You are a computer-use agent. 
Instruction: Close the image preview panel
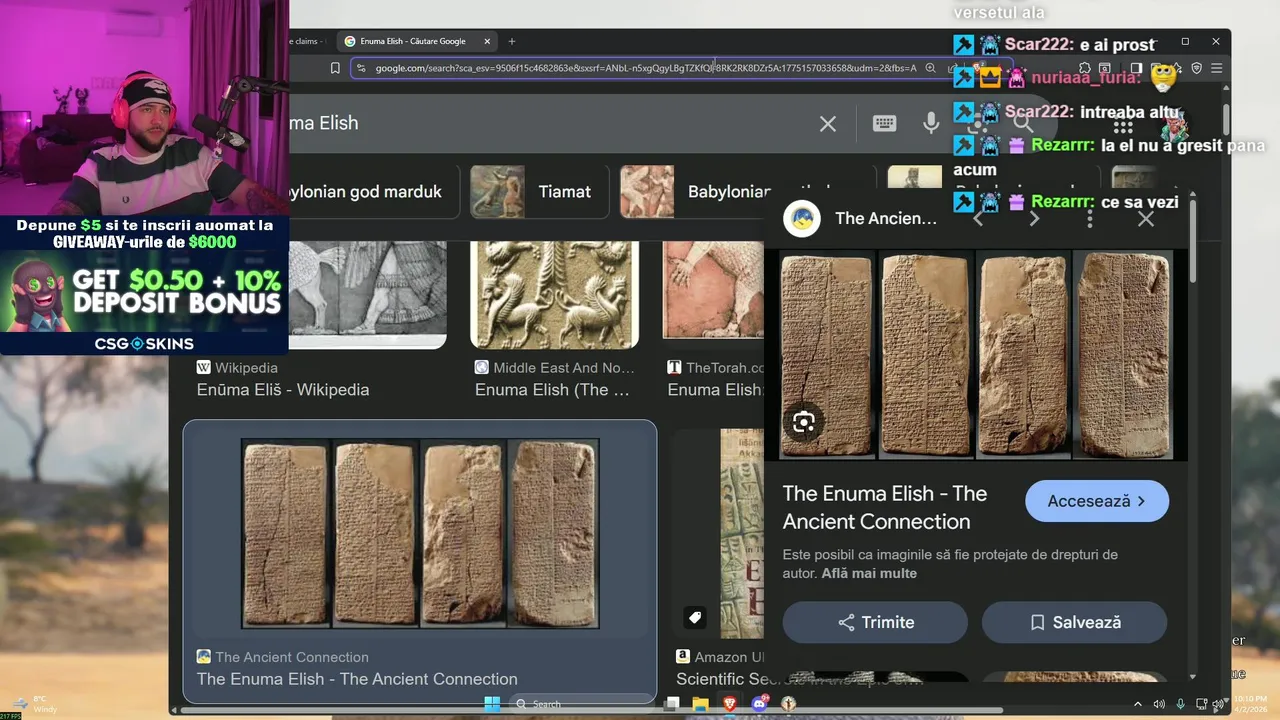pos(1146,218)
